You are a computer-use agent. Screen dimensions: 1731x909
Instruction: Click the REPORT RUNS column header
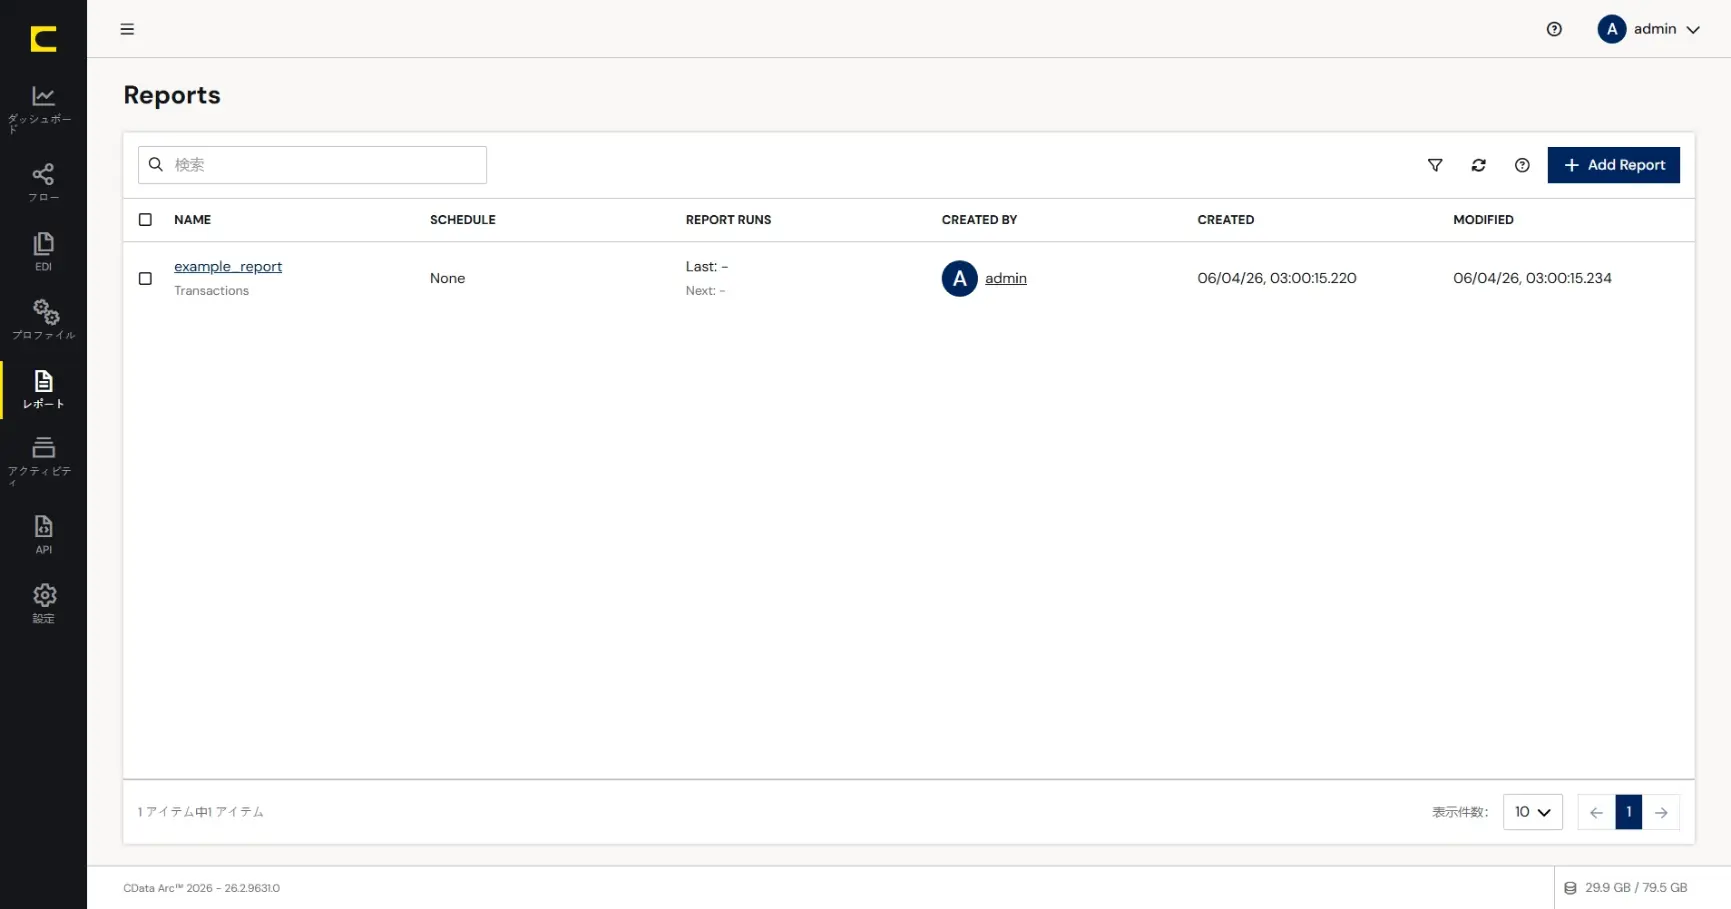[x=728, y=219]
